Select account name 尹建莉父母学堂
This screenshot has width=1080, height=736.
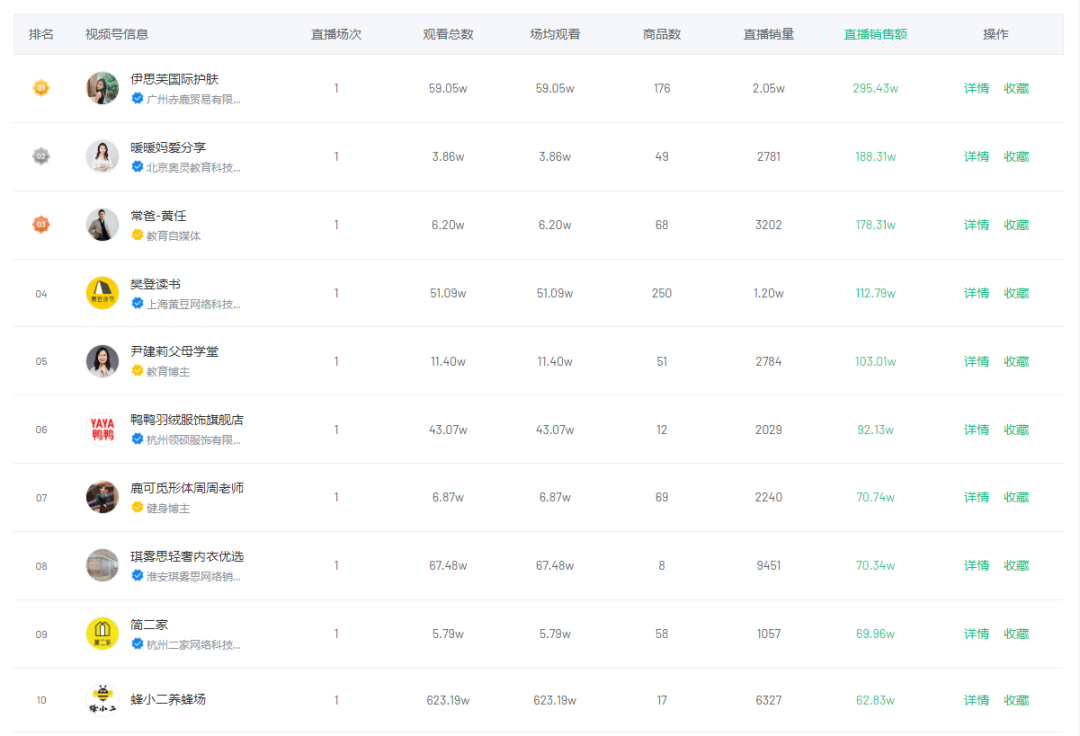tap(174, 351)
